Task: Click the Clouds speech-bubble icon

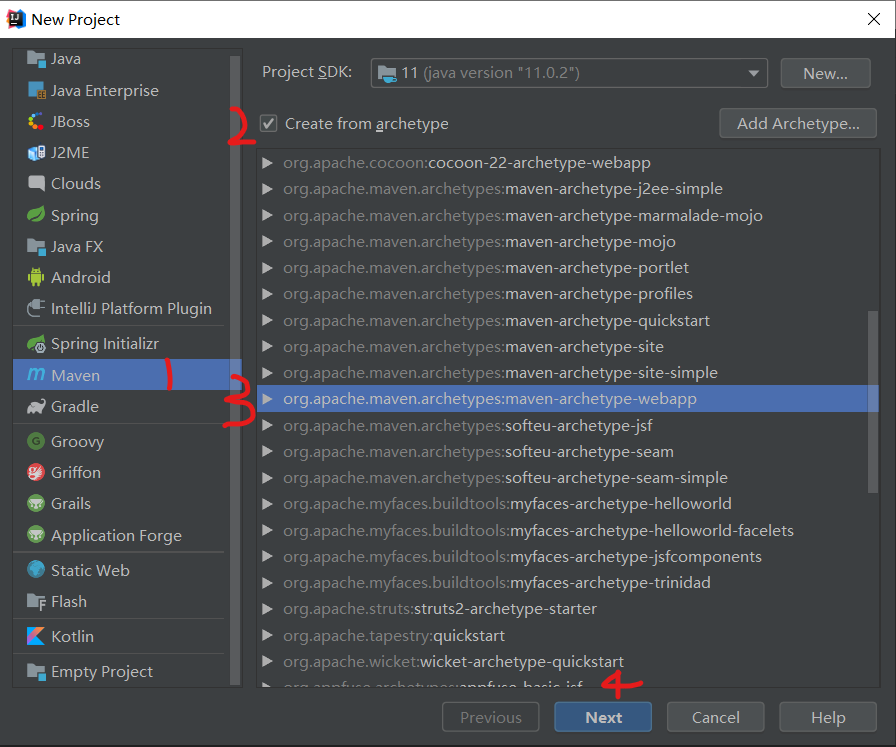Action: [x=36, y=183]
